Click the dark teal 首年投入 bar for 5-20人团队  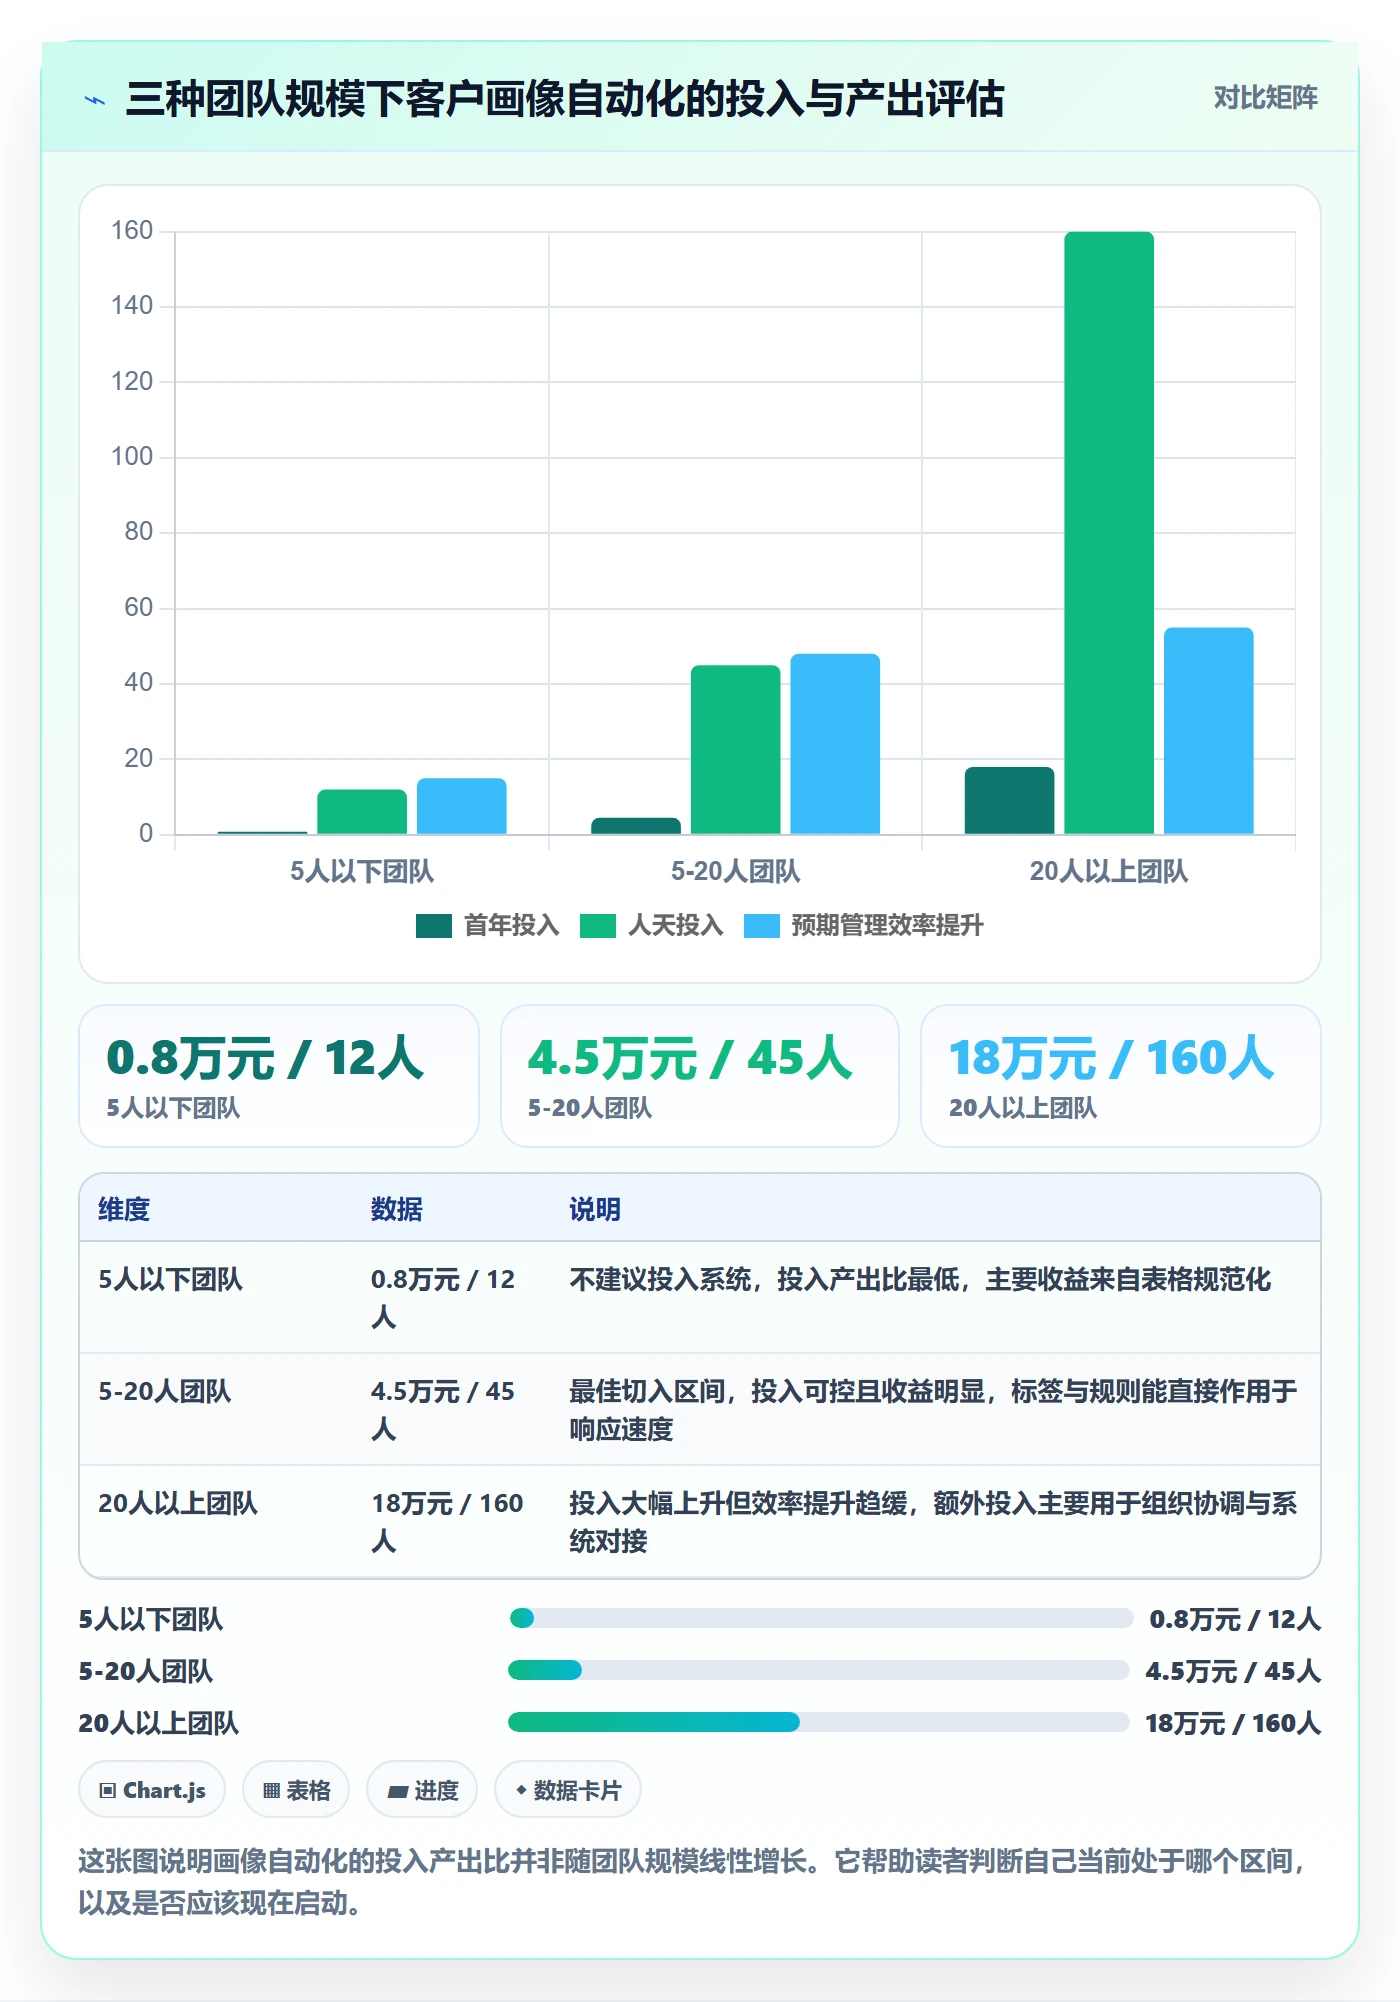point(636,826)
